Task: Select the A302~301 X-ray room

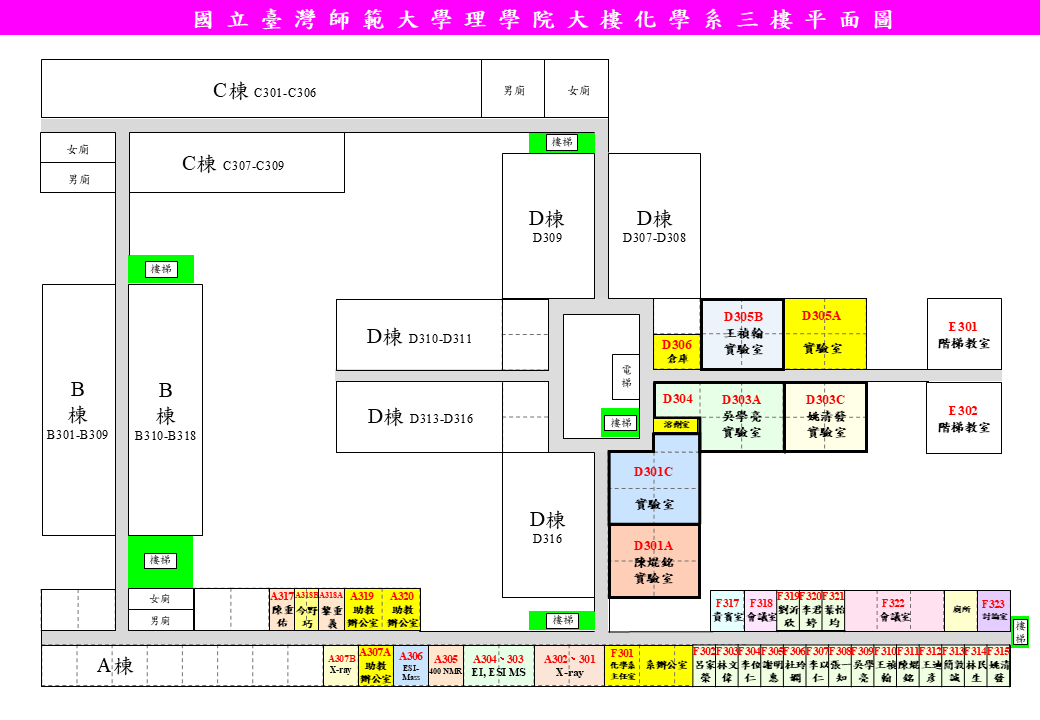Action: [x=569, y=666]
